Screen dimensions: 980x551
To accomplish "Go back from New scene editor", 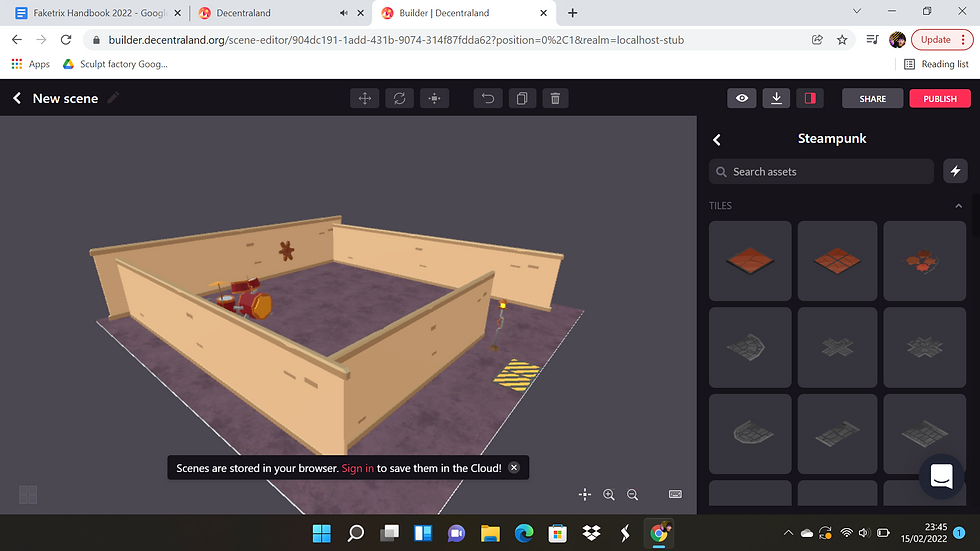I will [17, 98].
